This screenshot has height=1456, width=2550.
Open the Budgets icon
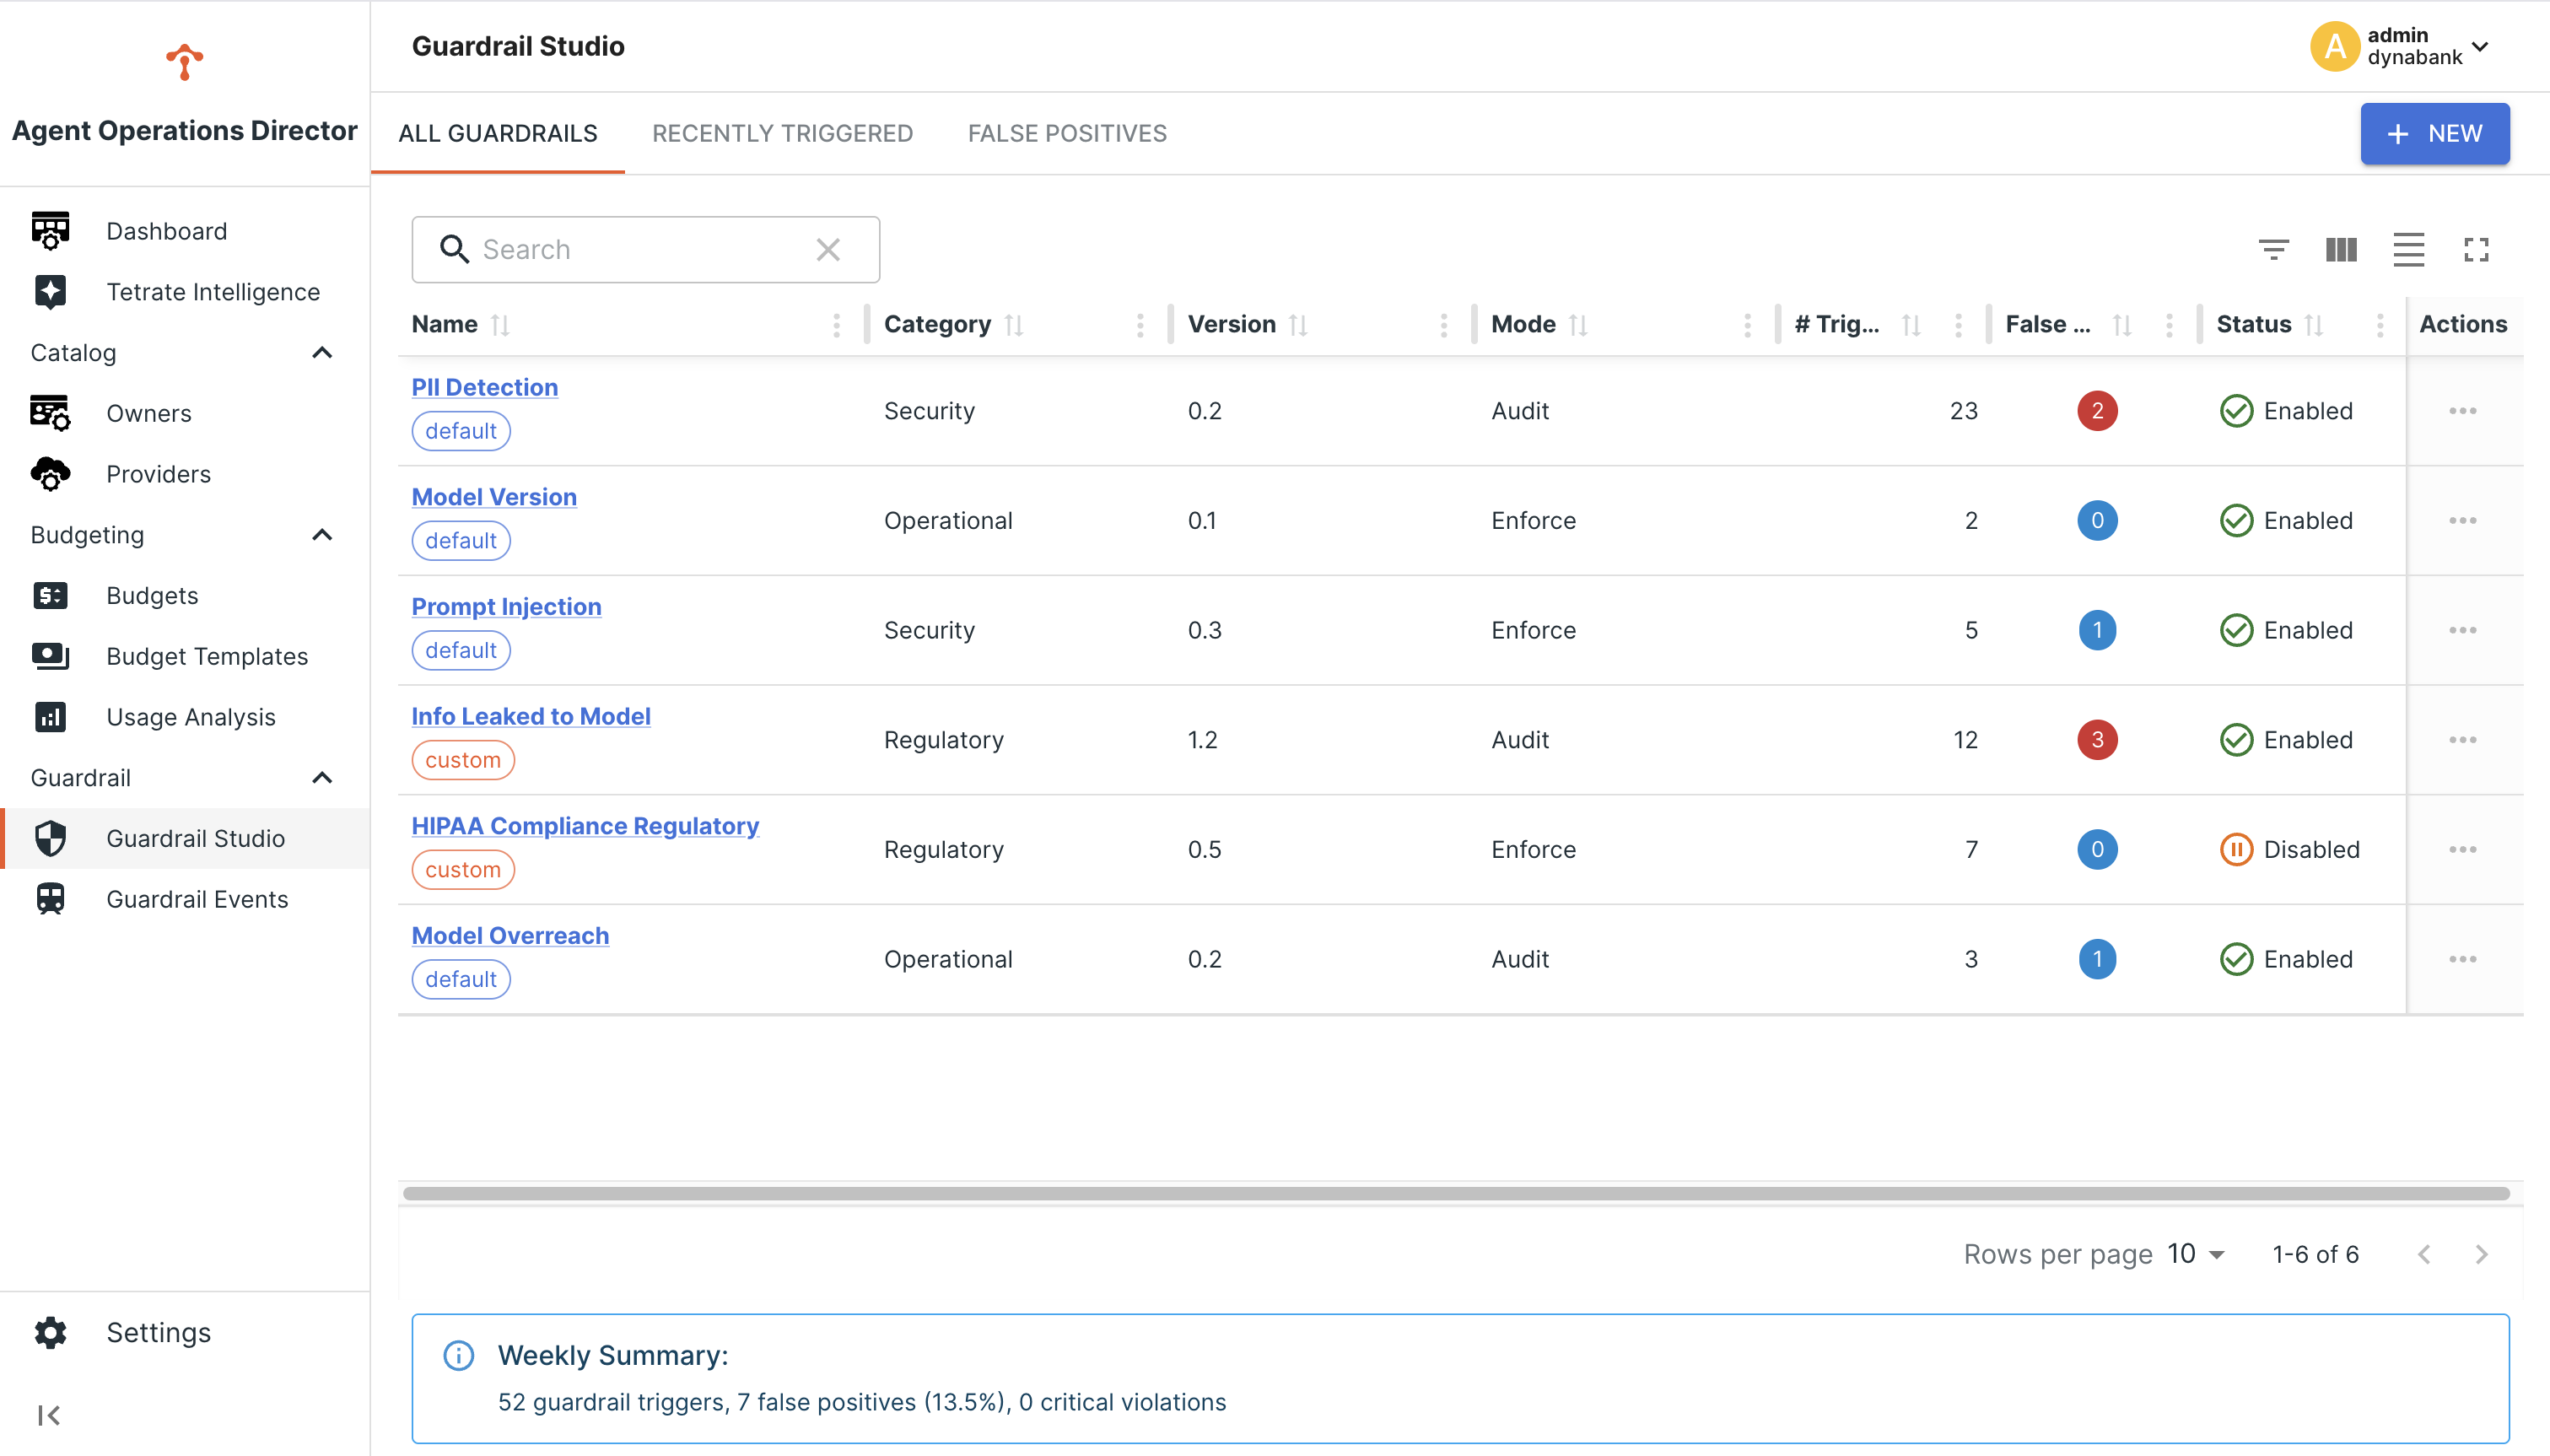click(50, 596)
